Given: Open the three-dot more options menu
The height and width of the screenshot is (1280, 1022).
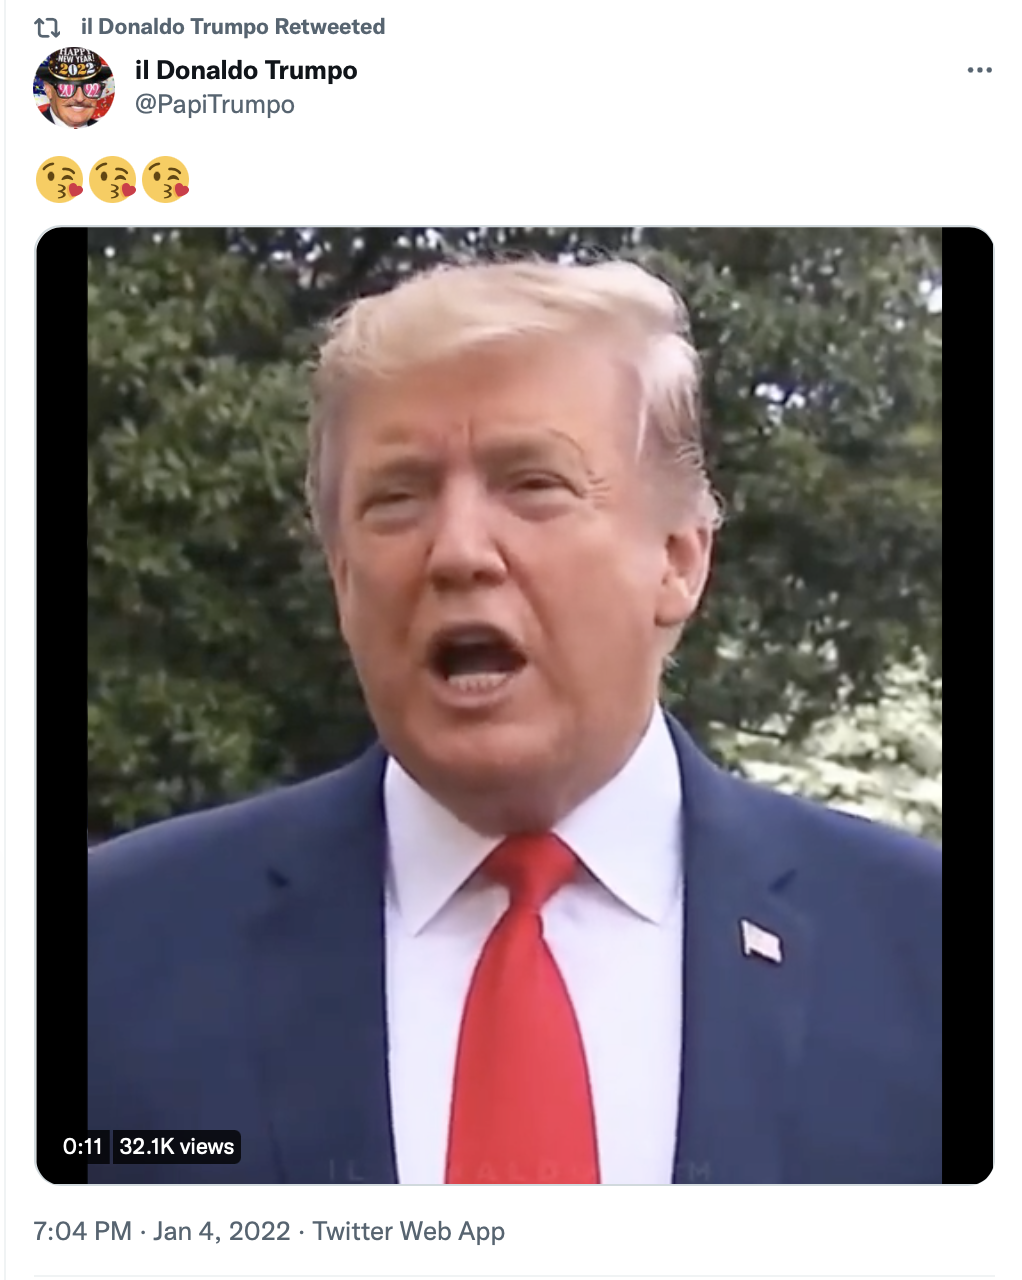Looking at the screenshot, I should (x=980, y=70).
